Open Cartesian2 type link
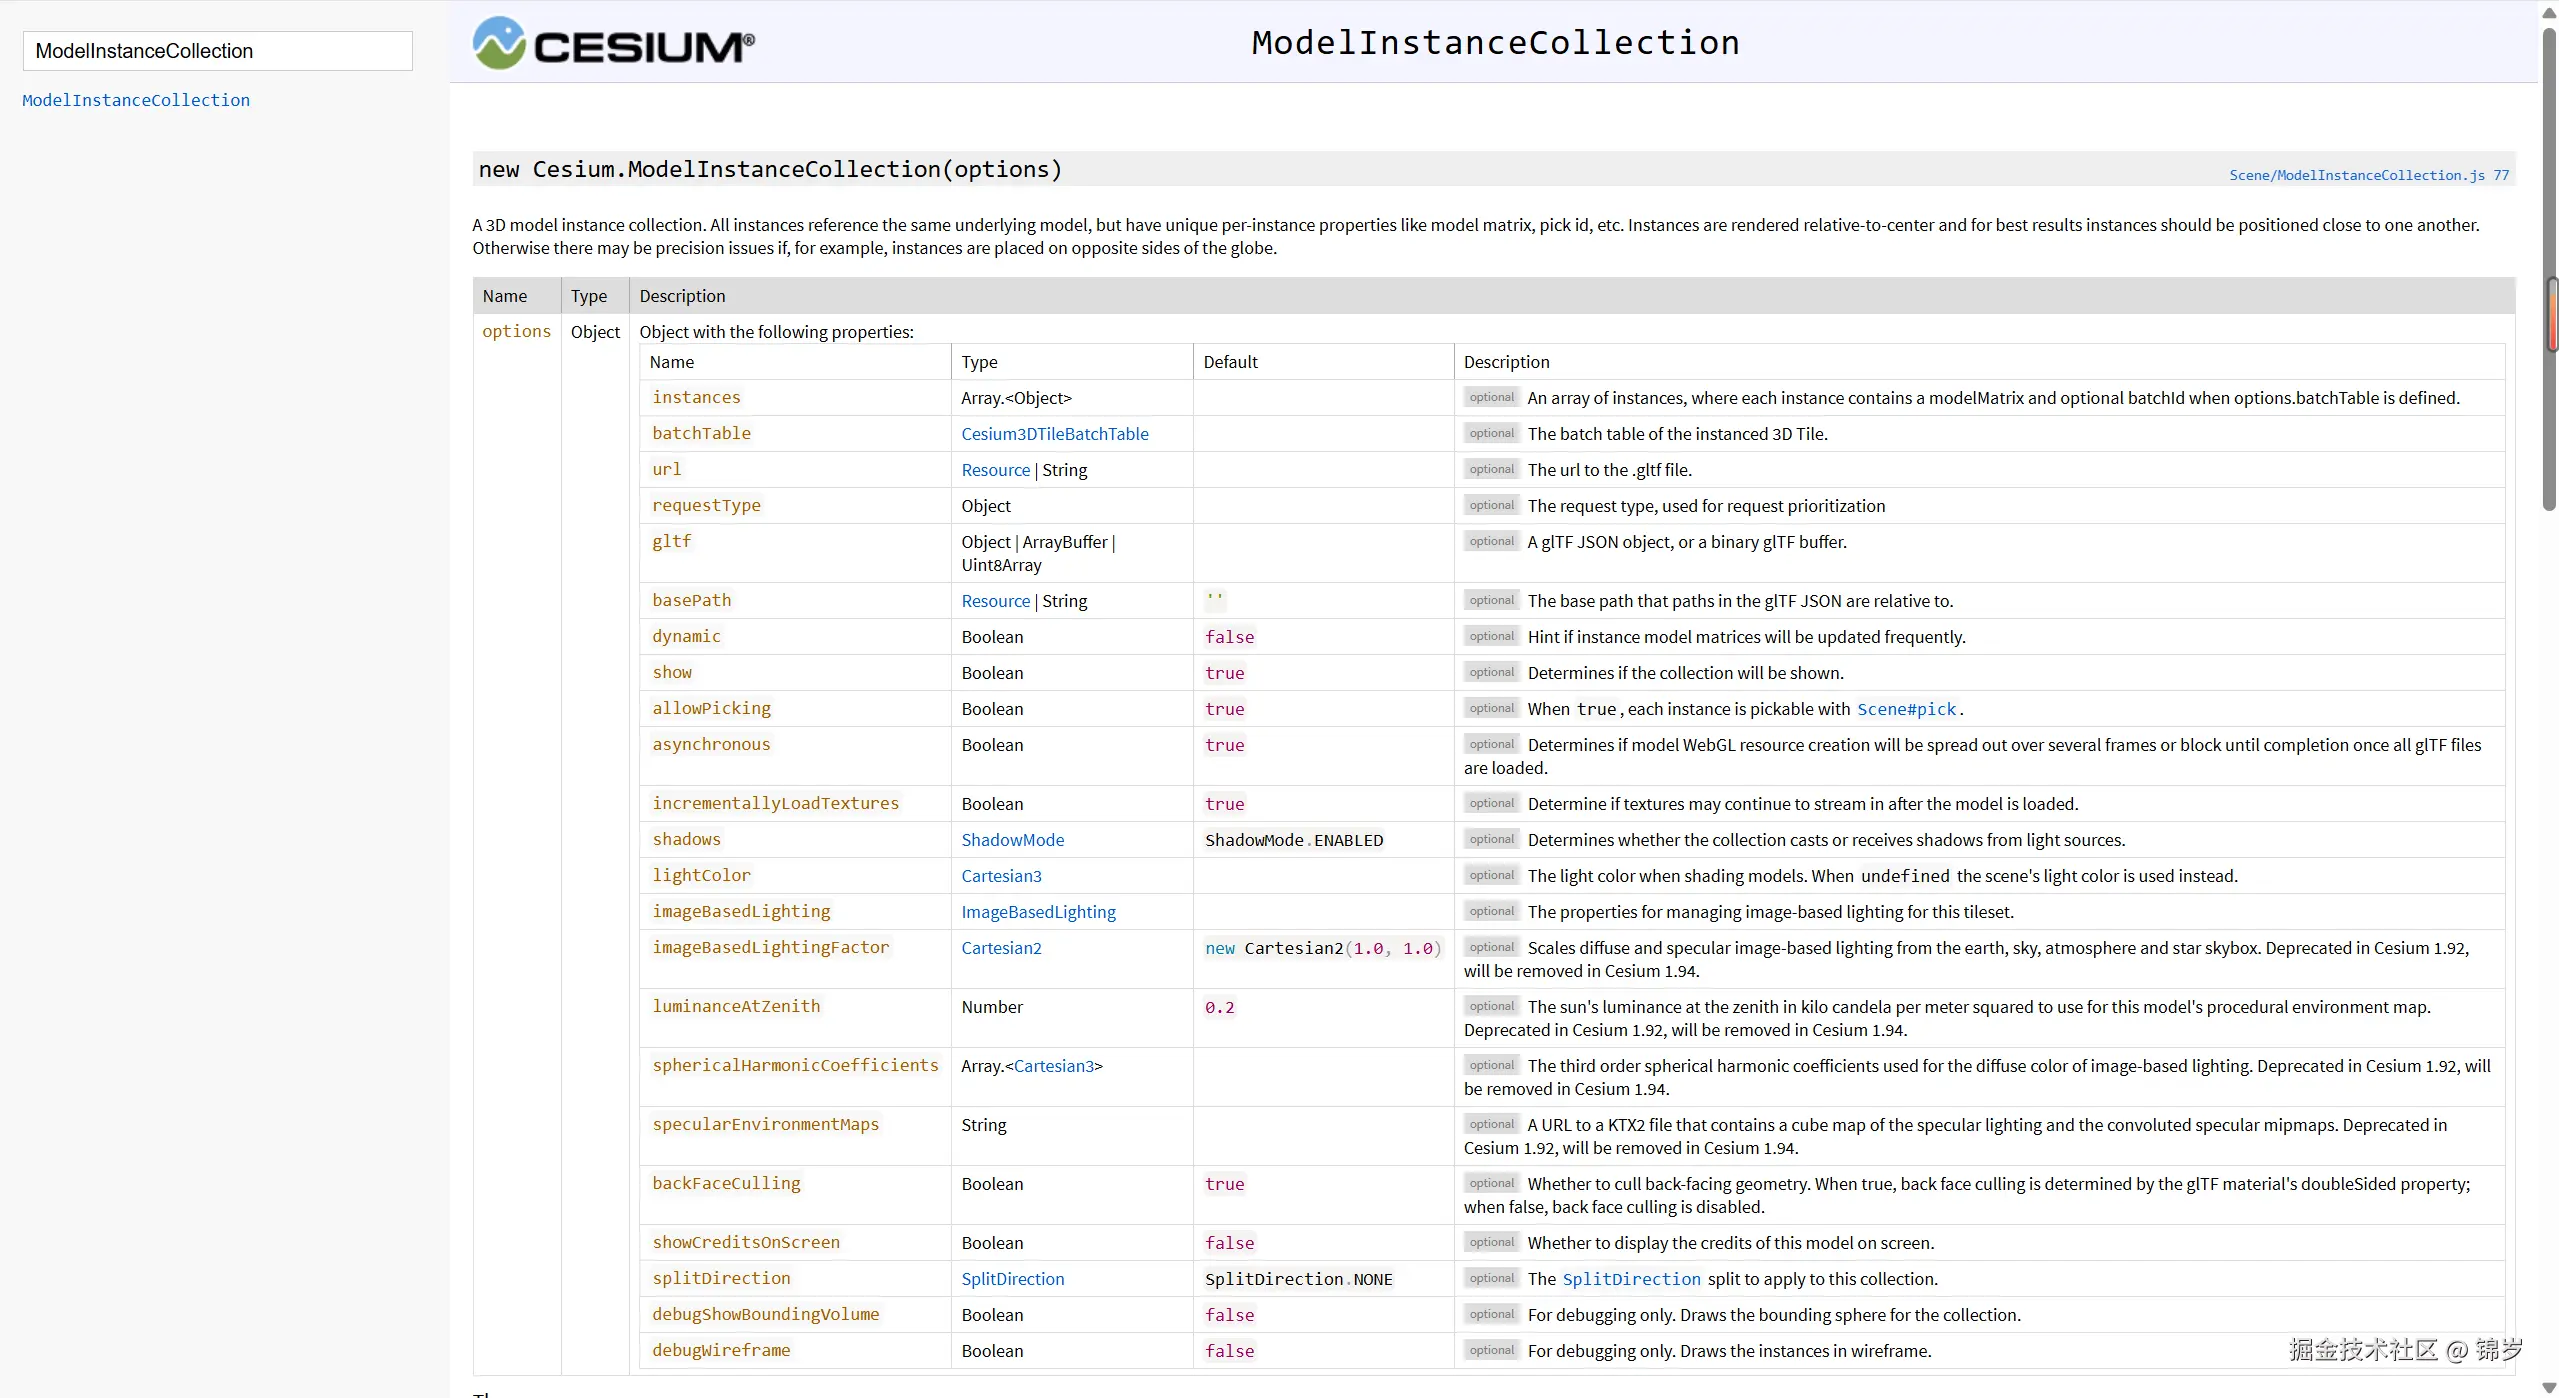 pos(1001,948)
